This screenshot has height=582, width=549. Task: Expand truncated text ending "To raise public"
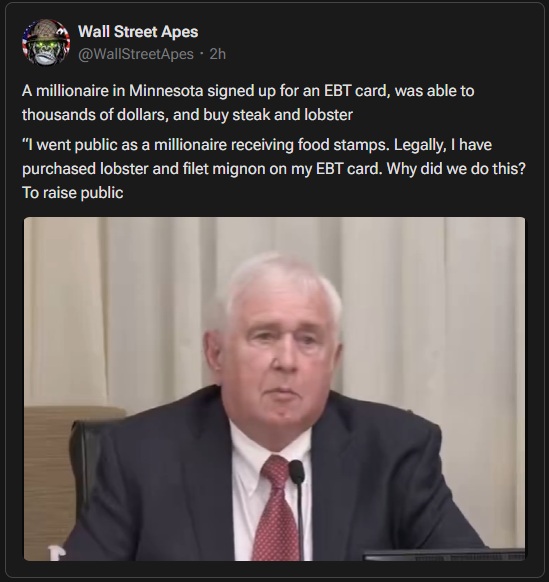(73, 193)
